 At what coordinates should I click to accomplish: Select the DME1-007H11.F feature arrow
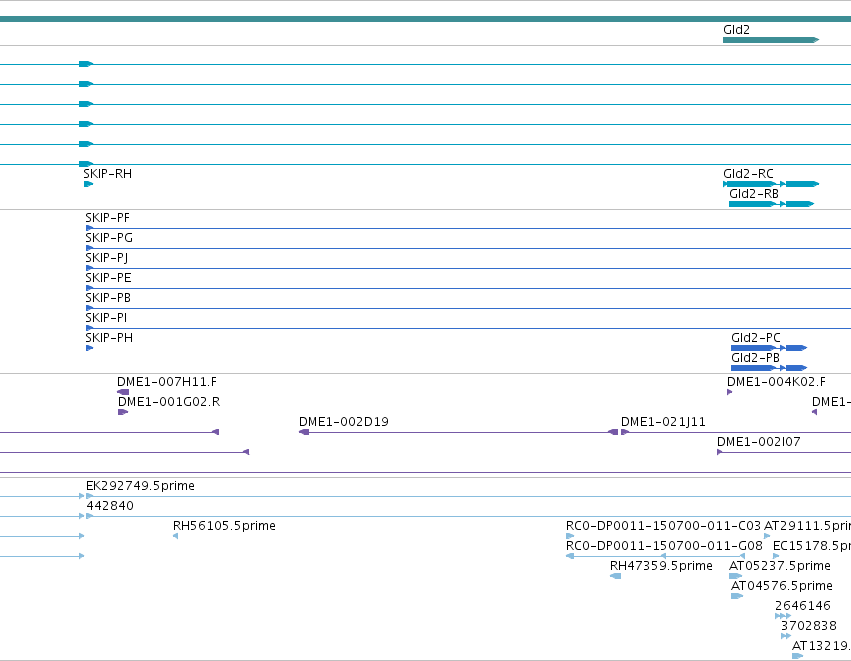pos(123,392)
